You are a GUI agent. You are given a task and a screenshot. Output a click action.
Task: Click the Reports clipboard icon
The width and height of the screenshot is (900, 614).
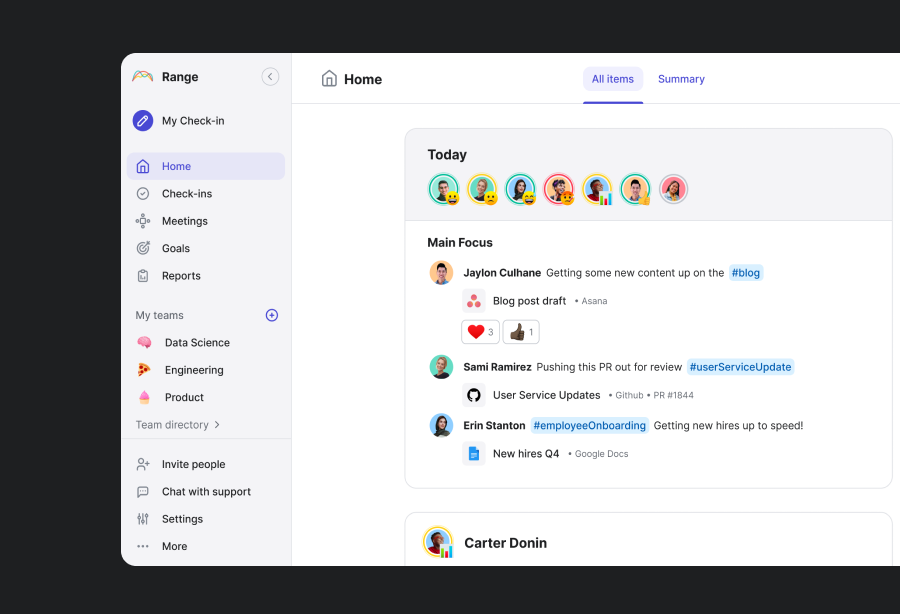(143, 276)
